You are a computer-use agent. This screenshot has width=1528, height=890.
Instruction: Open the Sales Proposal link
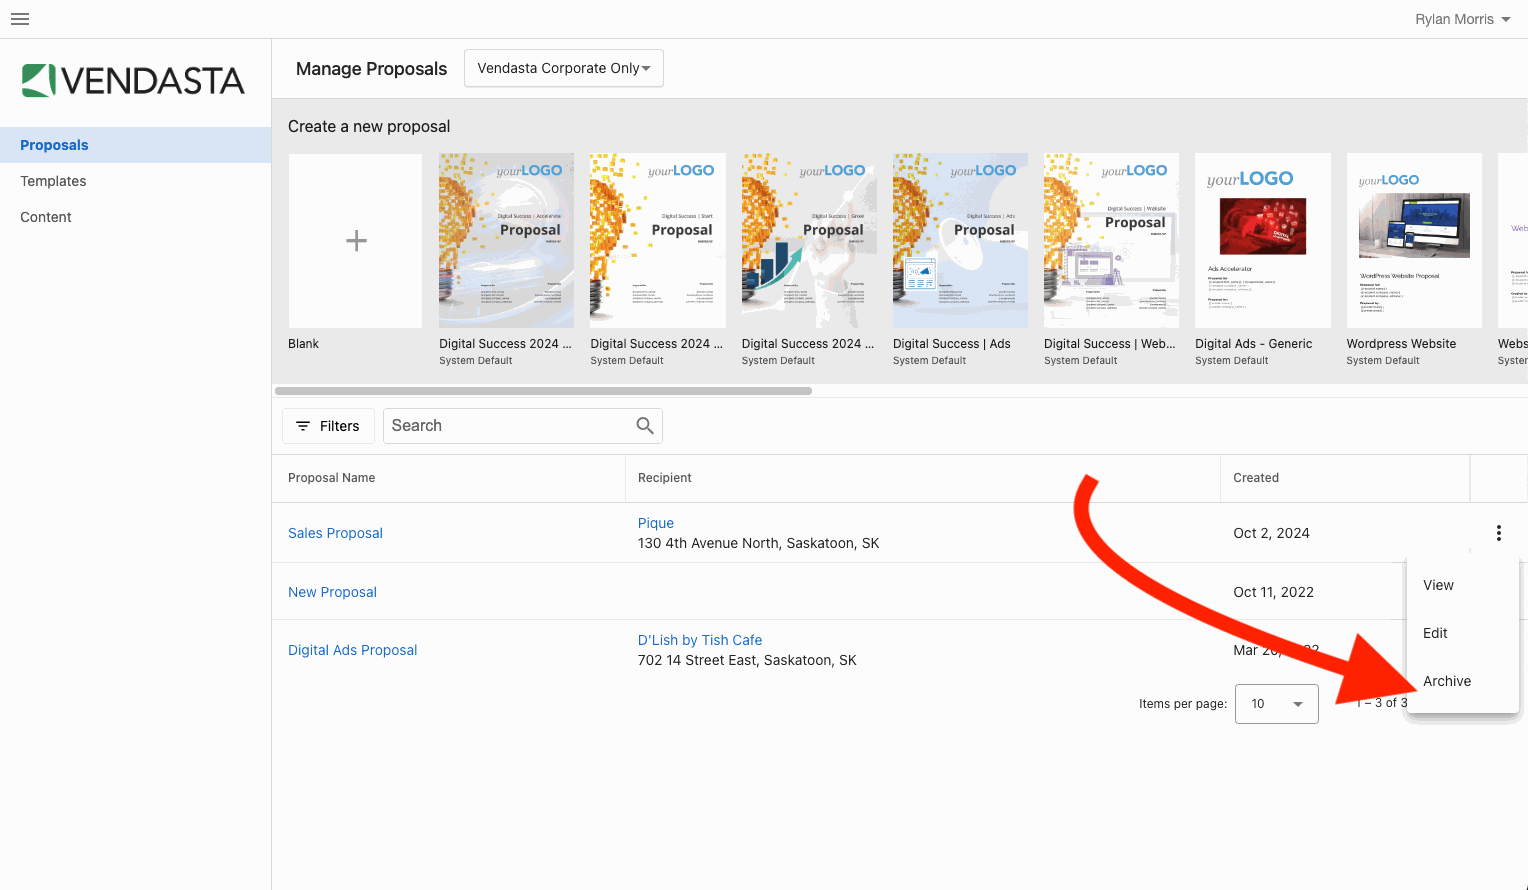[335, 533]
